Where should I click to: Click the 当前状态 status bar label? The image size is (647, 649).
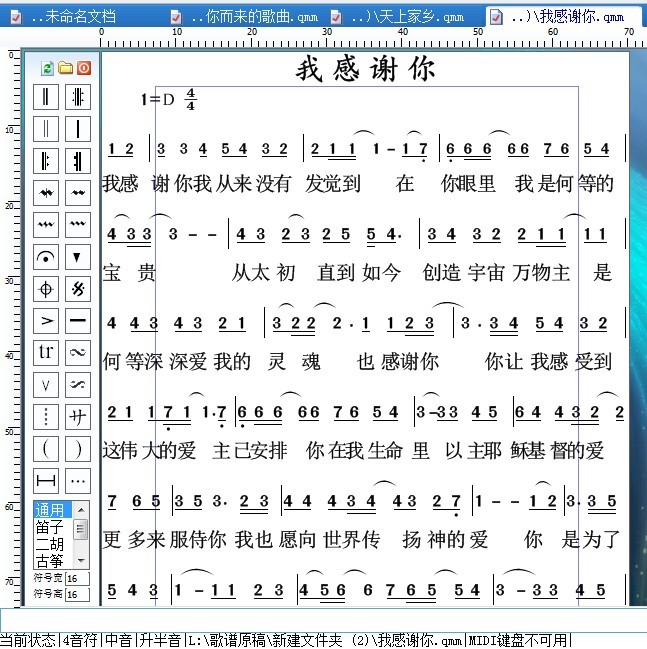tap(28, 640)
